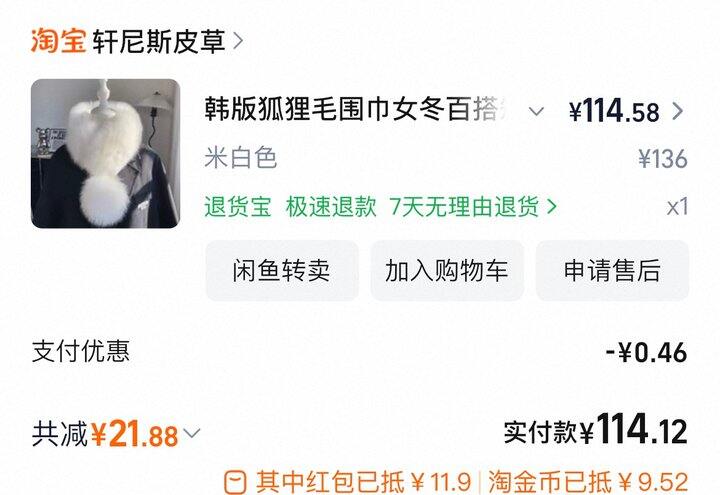Click the chevron next to 轩尼斯皮草

(x=238, y=41)
